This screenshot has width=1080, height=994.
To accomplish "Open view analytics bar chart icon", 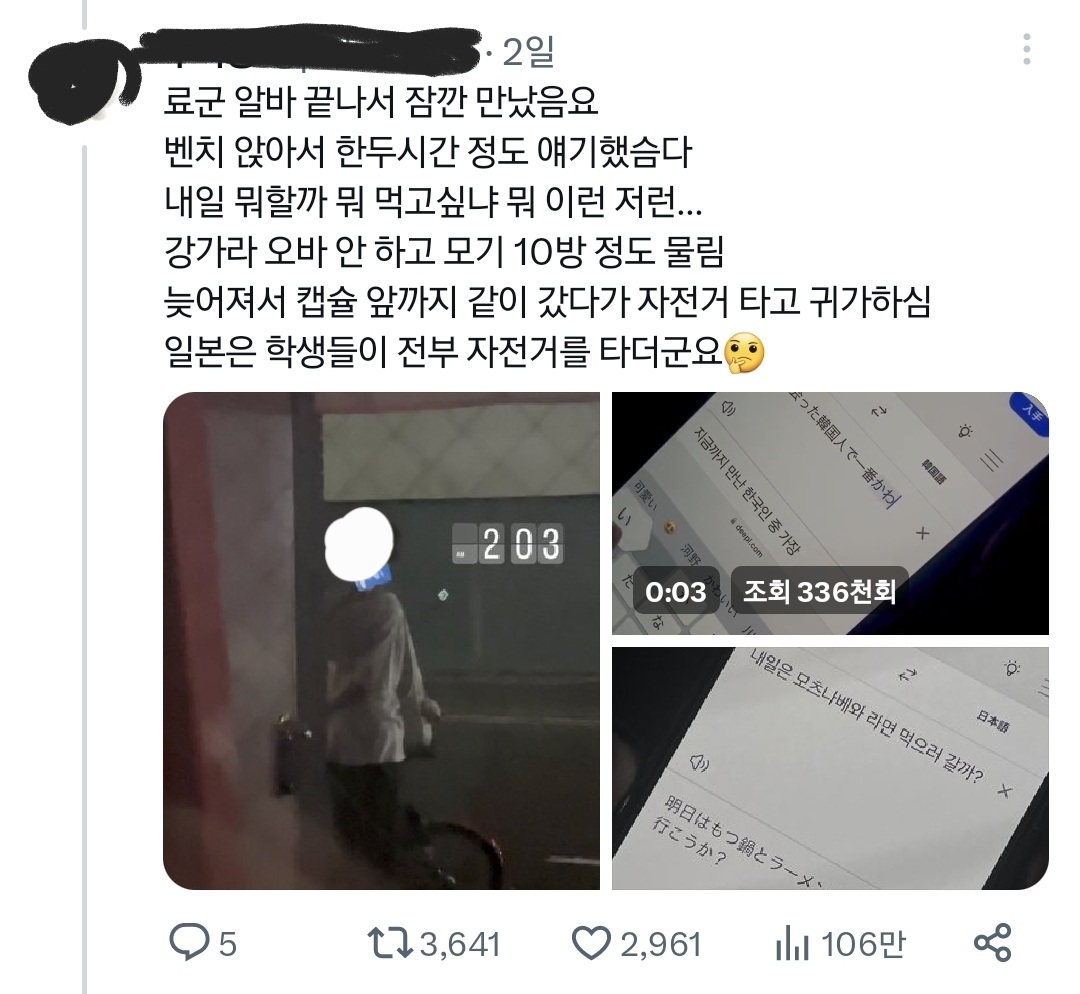I will (x=791, y=944).
